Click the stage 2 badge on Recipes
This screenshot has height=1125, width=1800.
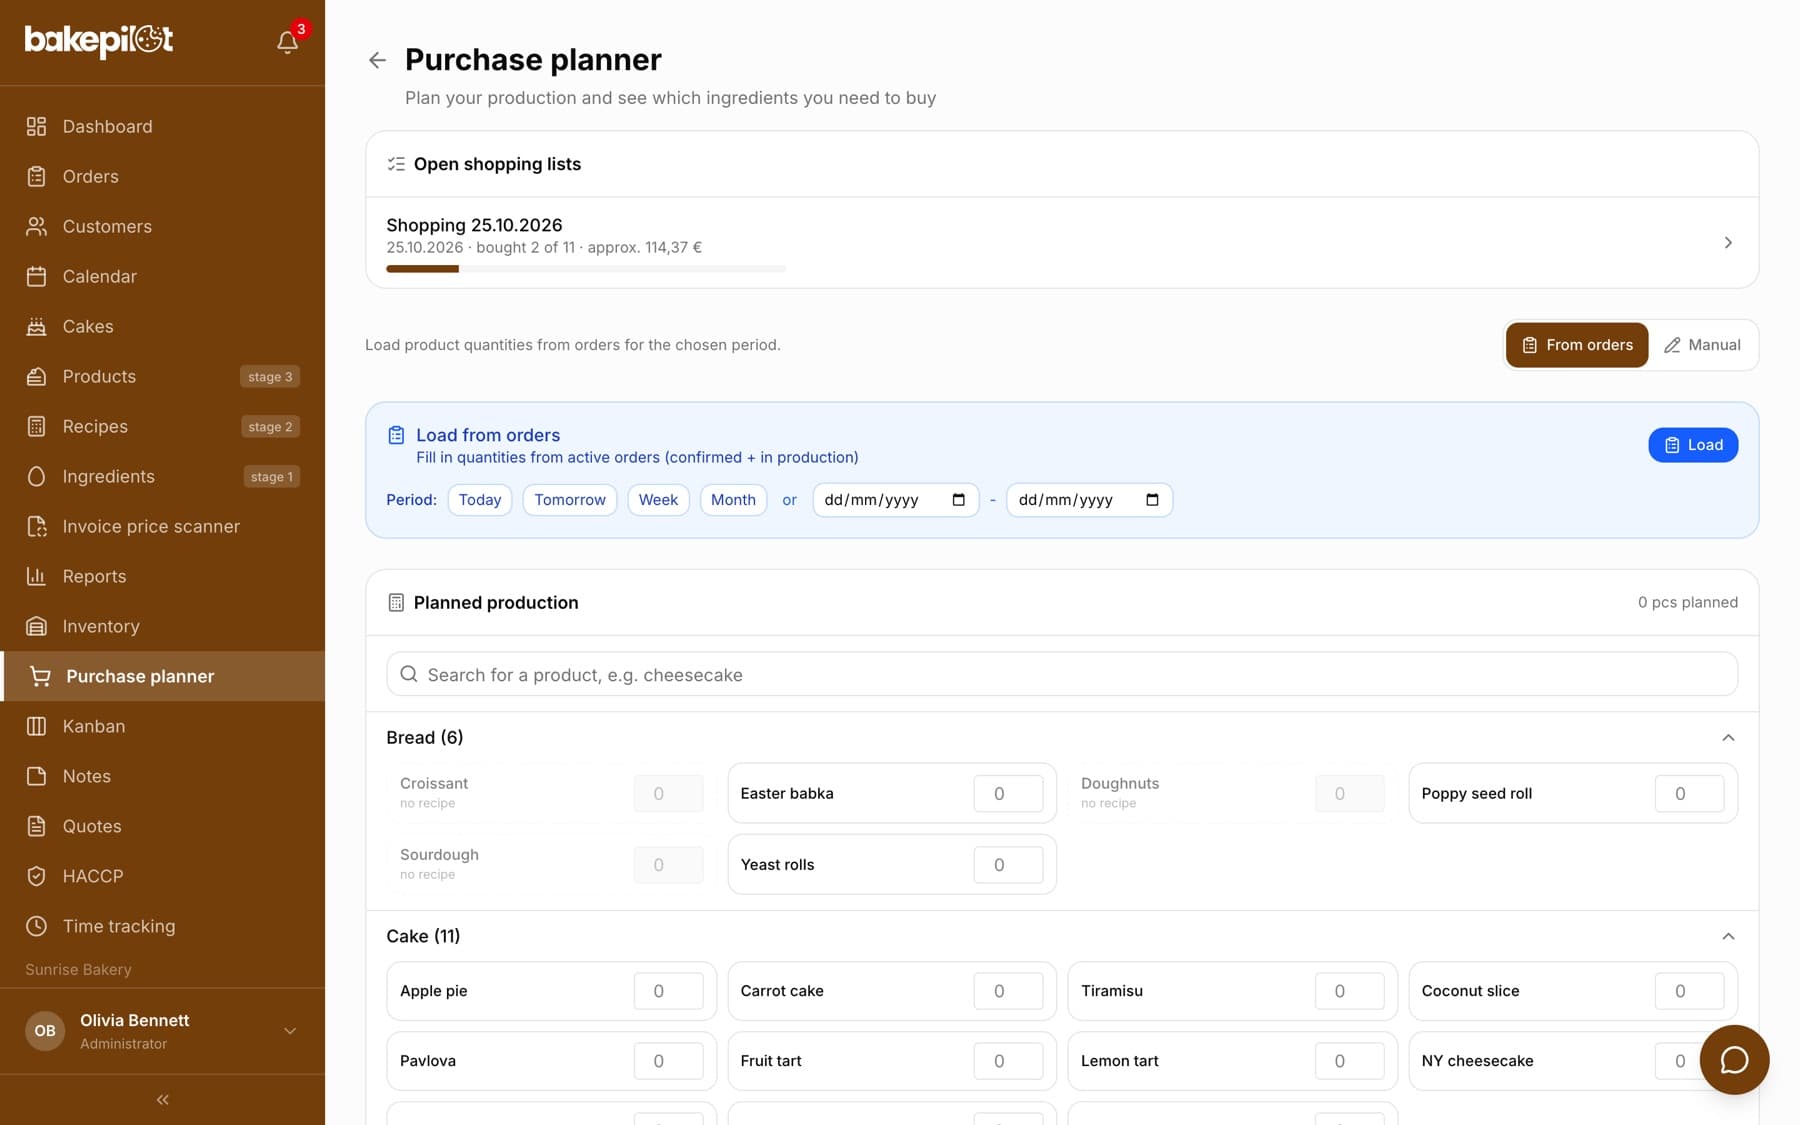270,427
